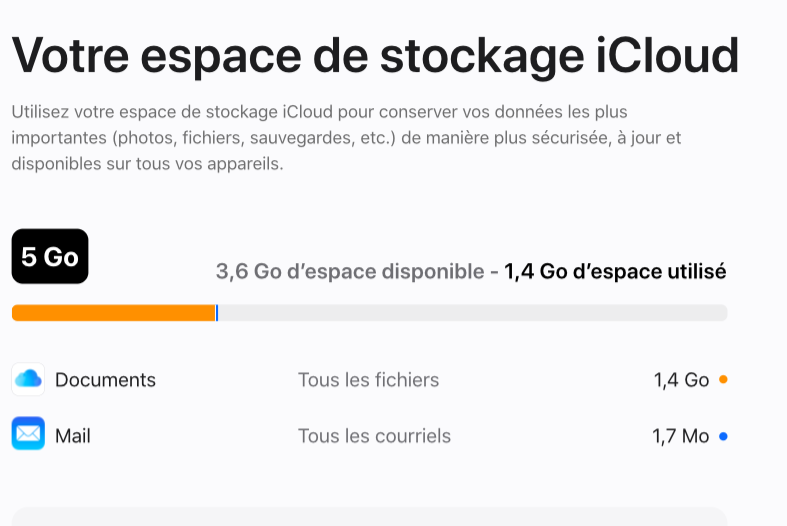Image resolution: width=787 pixels, height=526 pixels.
Task: Click the Votre espace de stockage iCloud heading
Action: click(x=375, y=55)
